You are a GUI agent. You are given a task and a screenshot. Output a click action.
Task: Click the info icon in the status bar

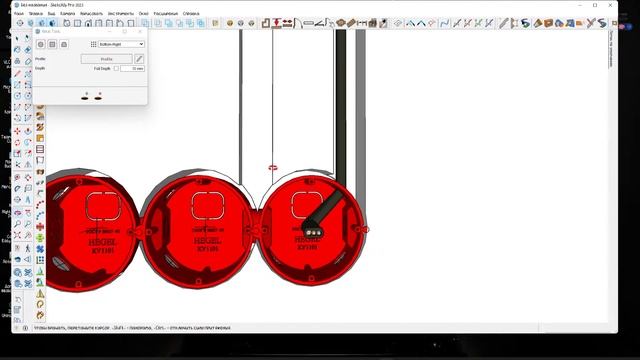coord(25,328)
